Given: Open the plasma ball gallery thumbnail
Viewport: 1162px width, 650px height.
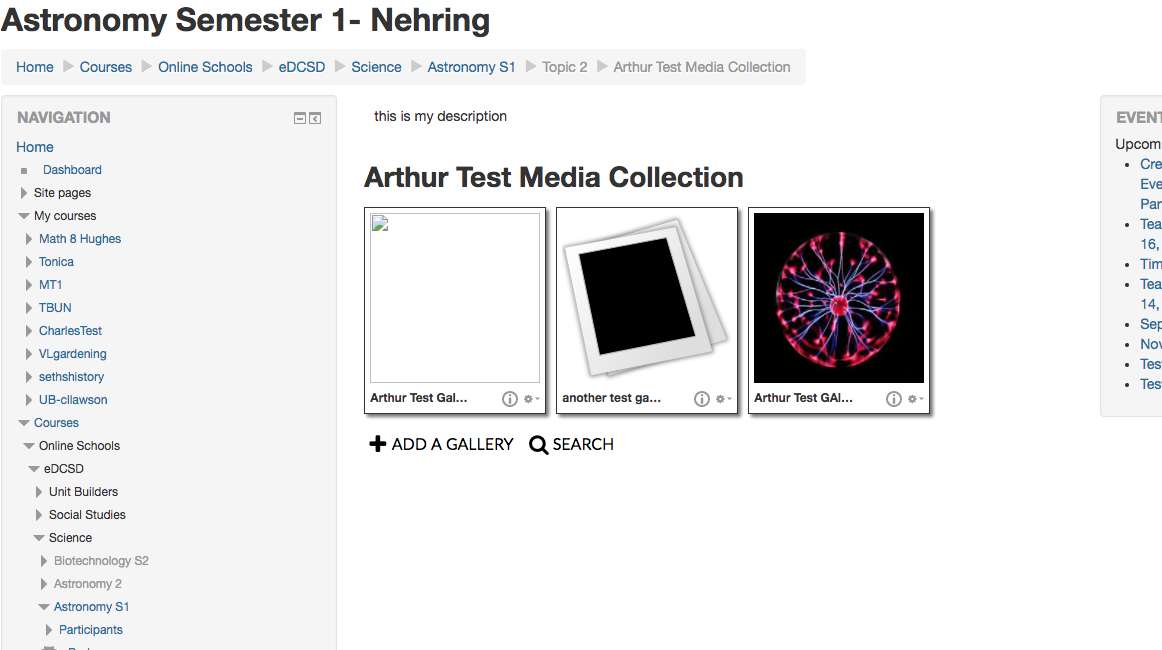Looking at the screenshot, I should (x=839, y=298).
